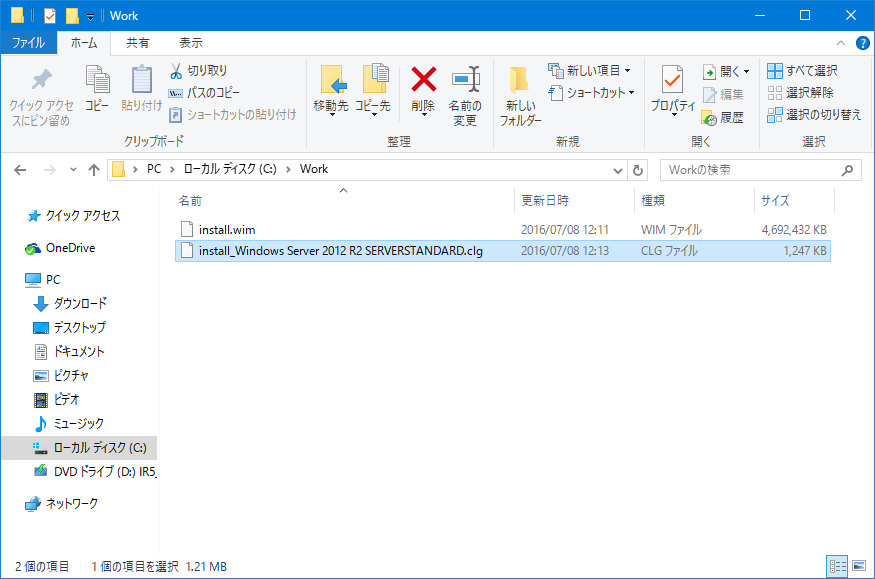
Task: Select install_Windows Server 2012 R2 SERVERSTANDARD.clg file
Action: pos(502,251)
